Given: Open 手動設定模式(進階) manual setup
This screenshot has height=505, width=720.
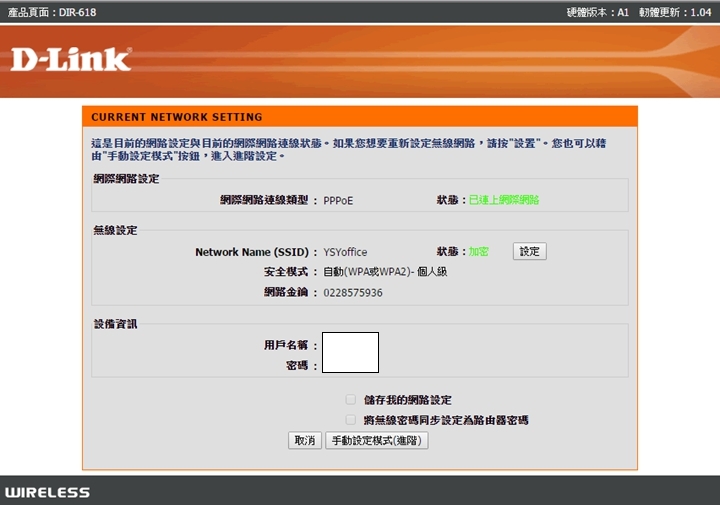Looking at the screenshot, I should [377, 440].
